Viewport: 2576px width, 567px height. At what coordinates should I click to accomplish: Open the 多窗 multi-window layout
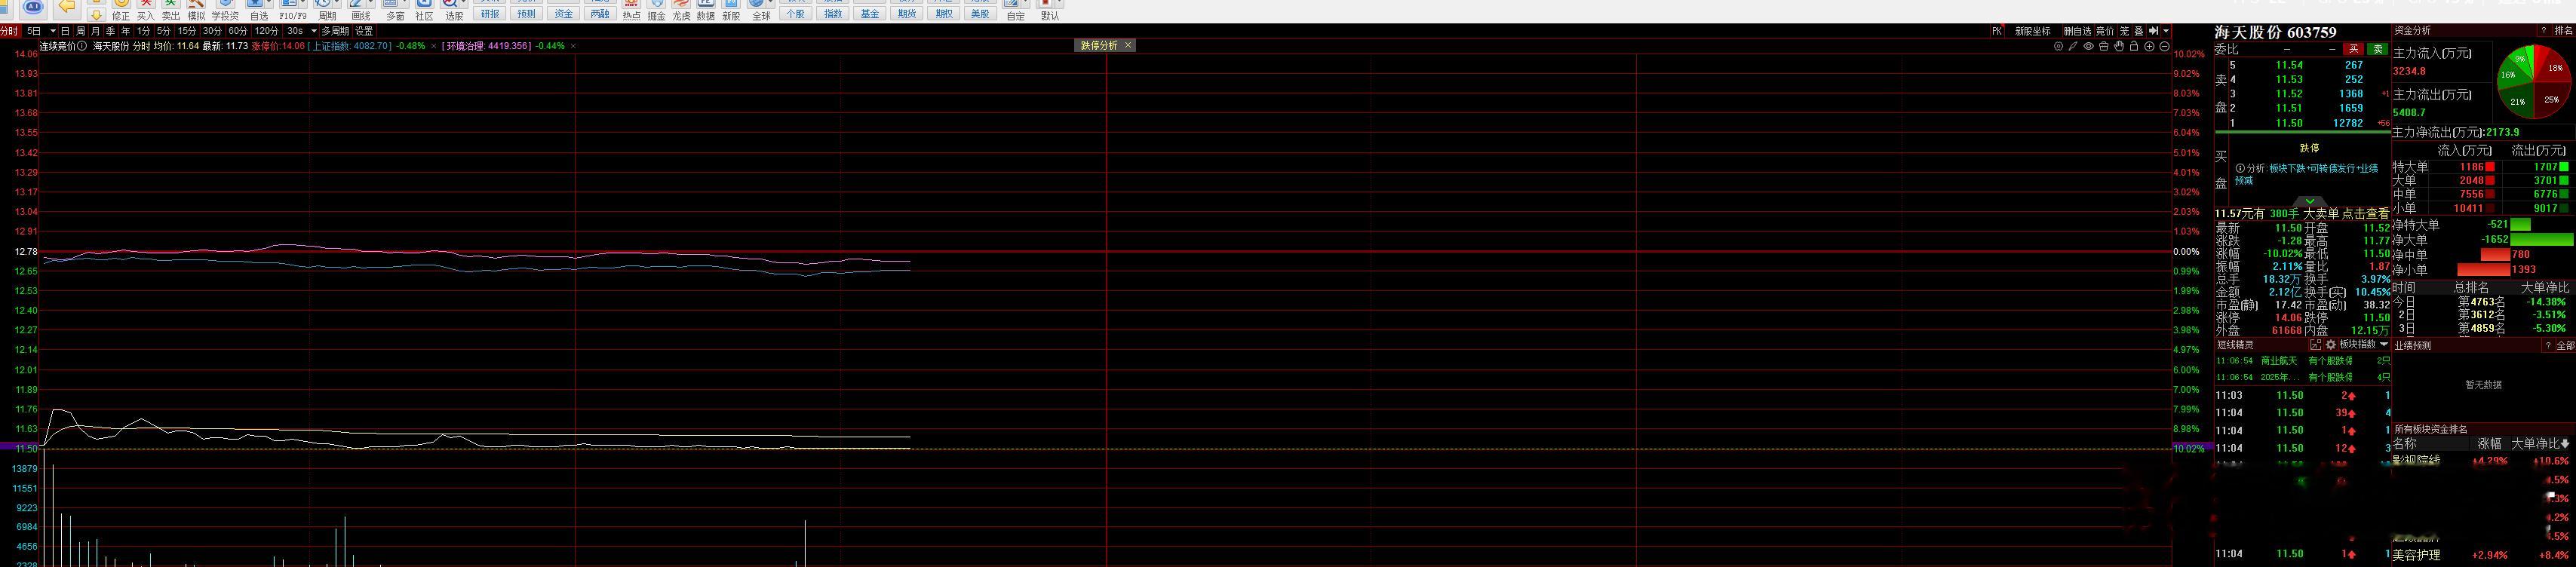[x=395, y=10]
